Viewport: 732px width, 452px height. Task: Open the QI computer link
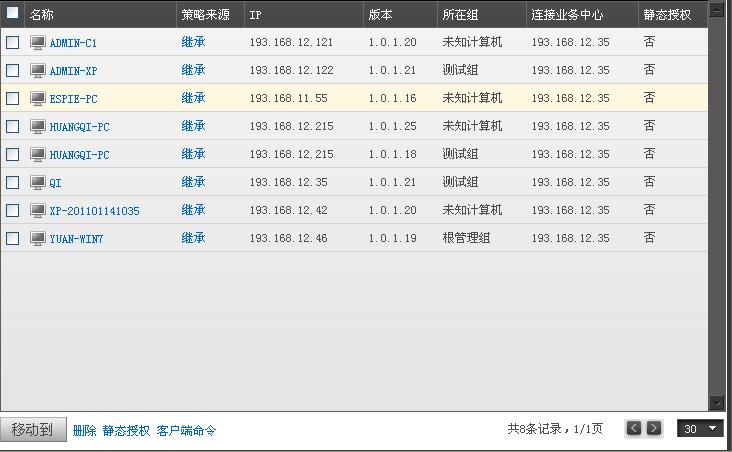(x=55, y=183)
